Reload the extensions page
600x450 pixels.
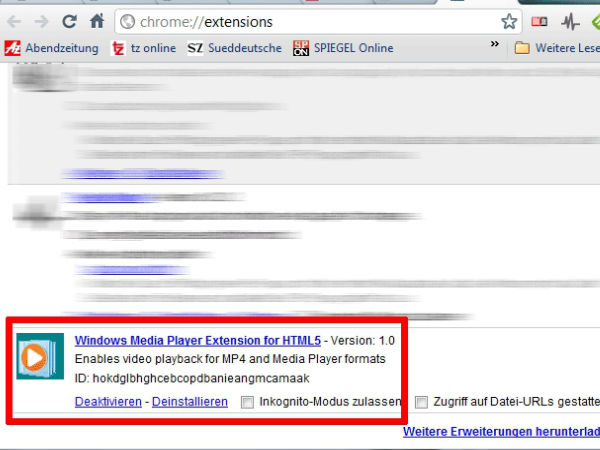[x=70, y=20]
